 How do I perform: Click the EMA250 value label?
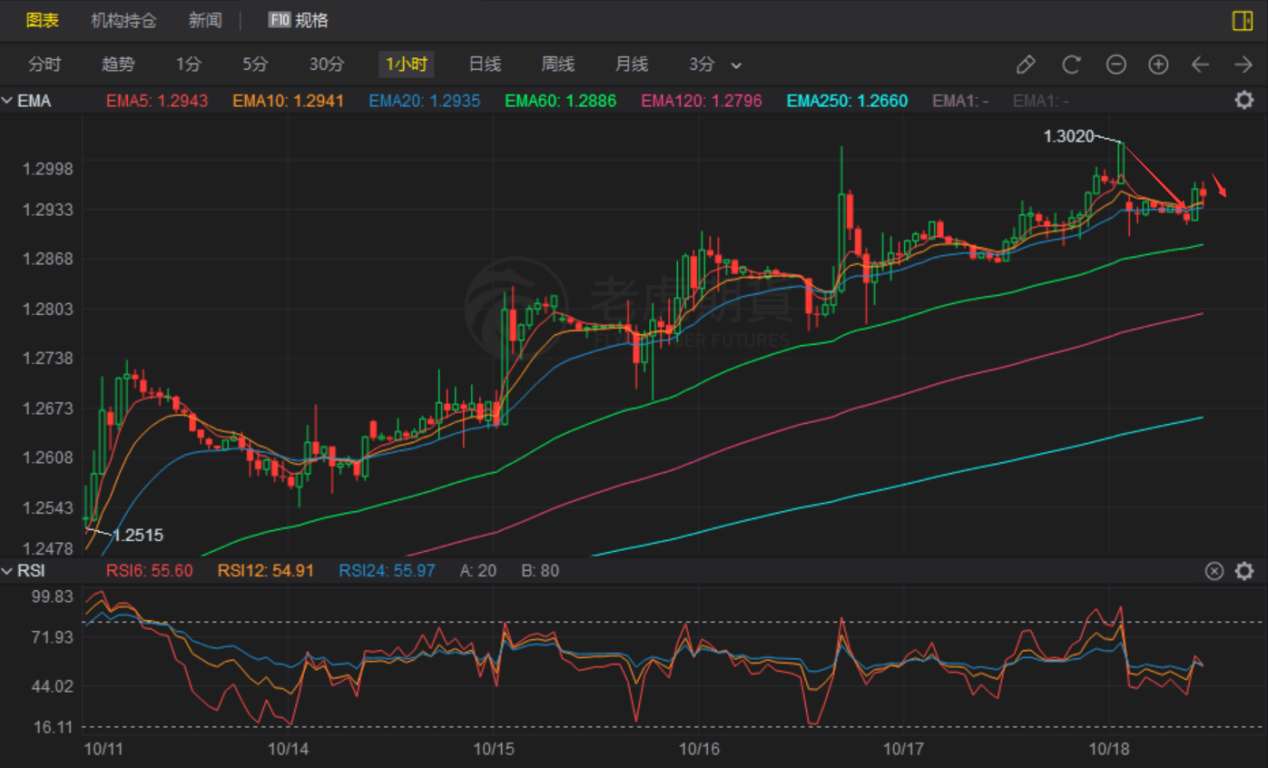(848, 101)
